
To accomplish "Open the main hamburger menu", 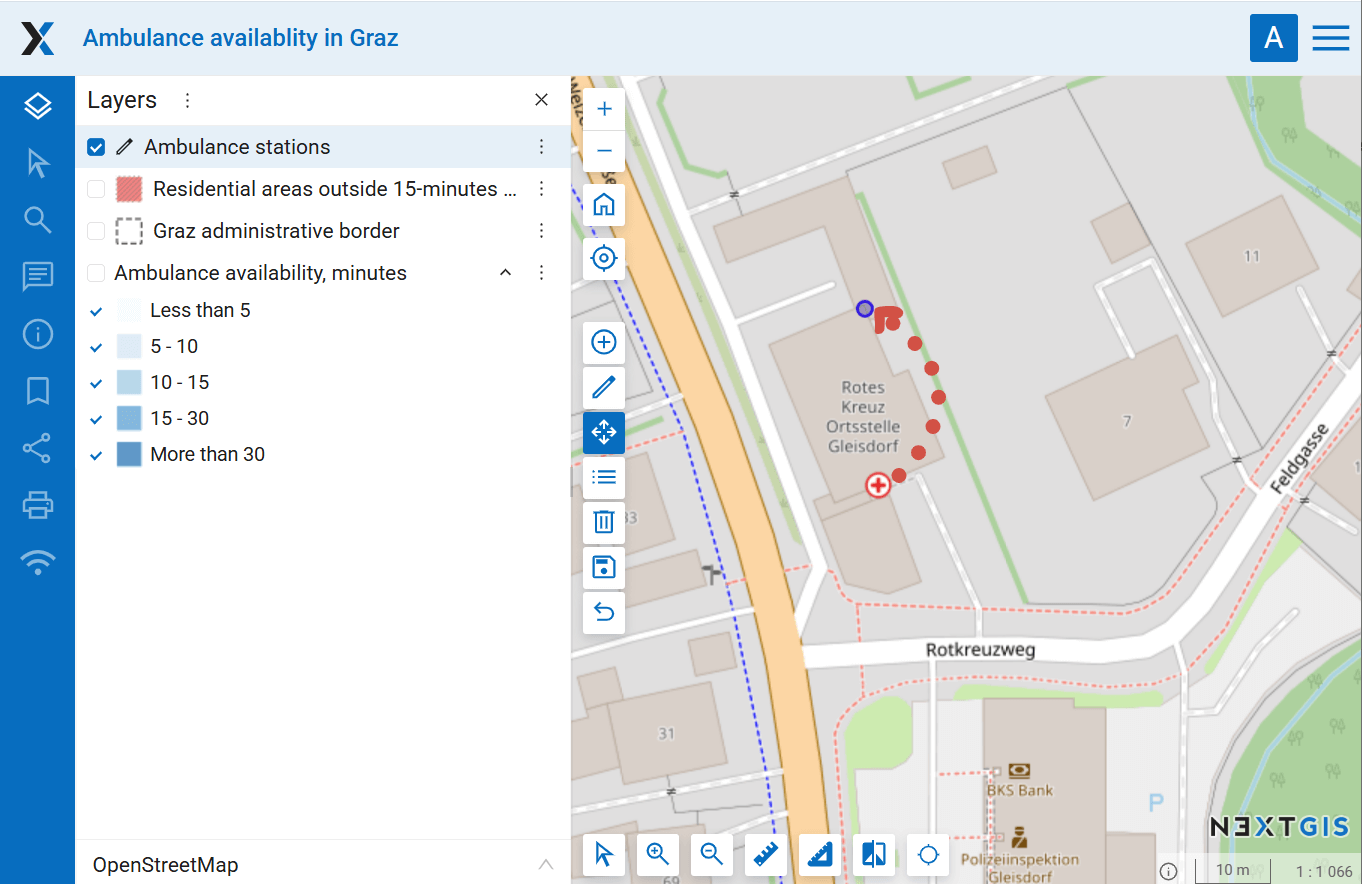I will click(1331, 38).
